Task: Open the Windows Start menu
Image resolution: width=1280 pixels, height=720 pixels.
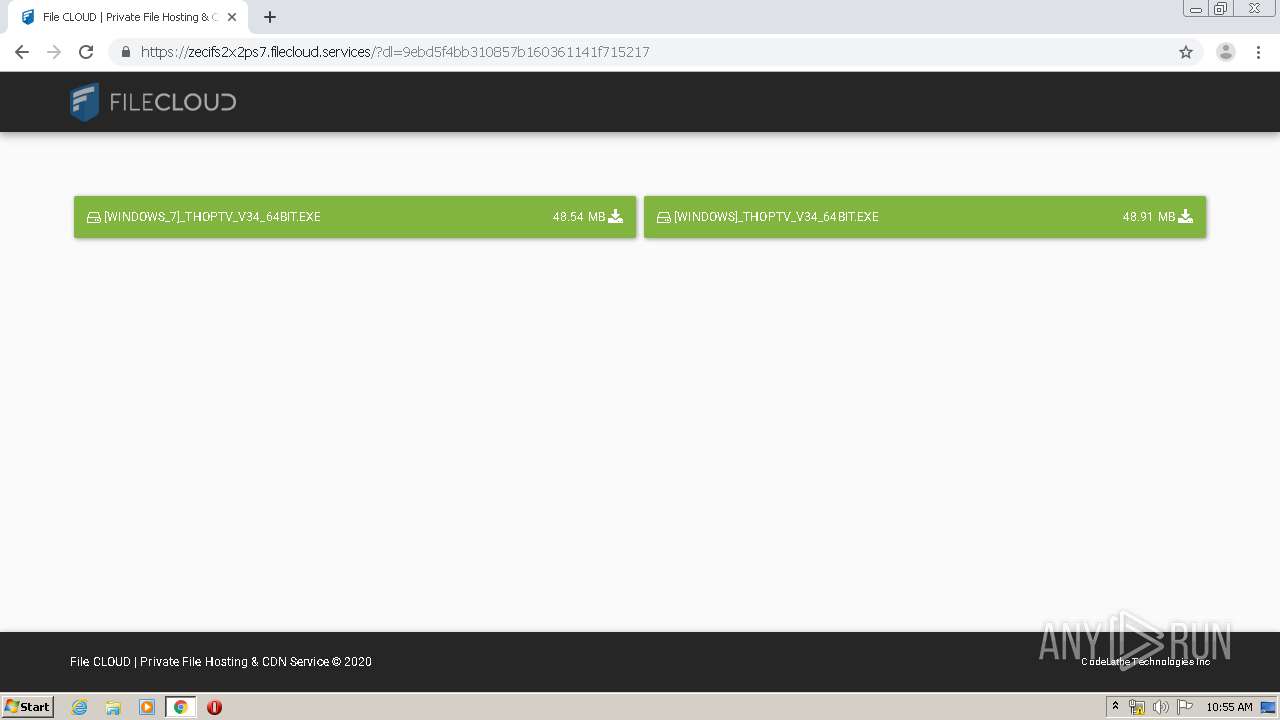Action: 28,707
